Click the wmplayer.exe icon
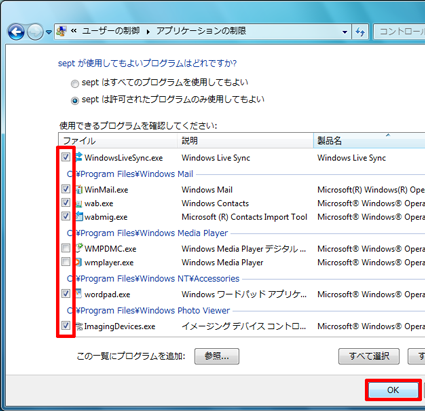 tap(79, 262)
